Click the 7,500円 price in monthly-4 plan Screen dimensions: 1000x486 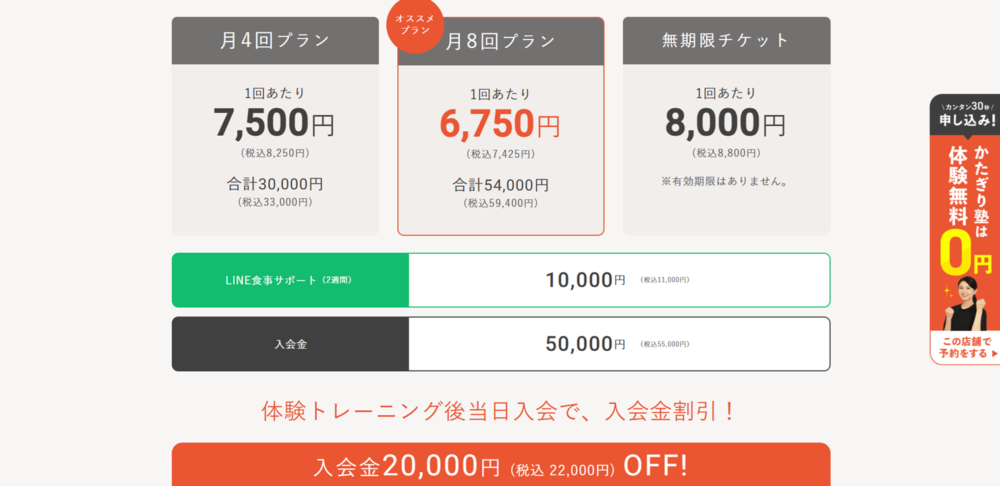pyautogui.click(x=274, y=123)
